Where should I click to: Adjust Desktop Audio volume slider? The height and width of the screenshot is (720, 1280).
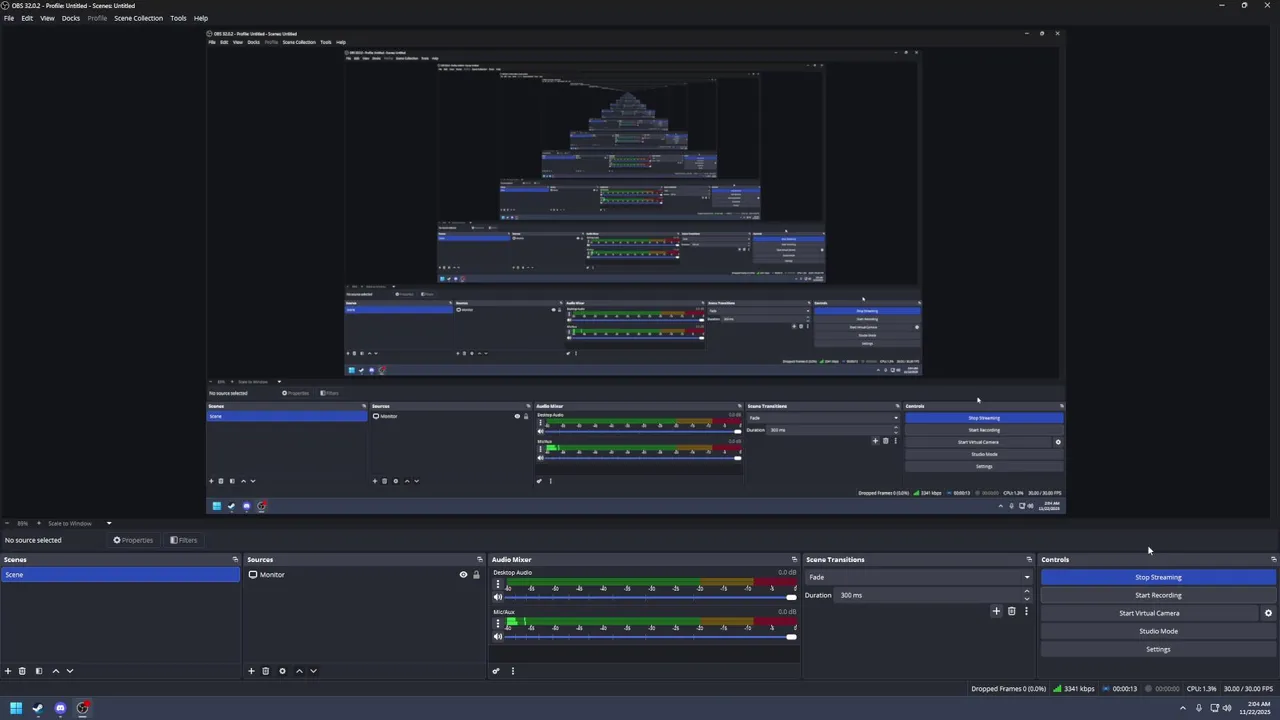(x=651, y=597)
